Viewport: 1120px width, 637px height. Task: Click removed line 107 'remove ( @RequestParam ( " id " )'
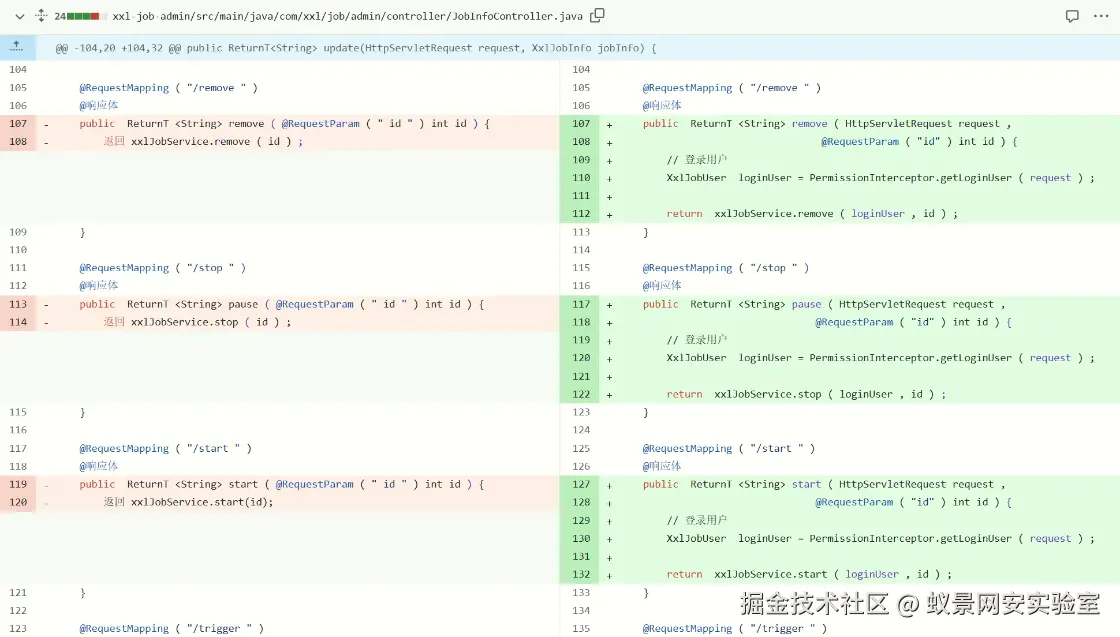click(326, 124)
